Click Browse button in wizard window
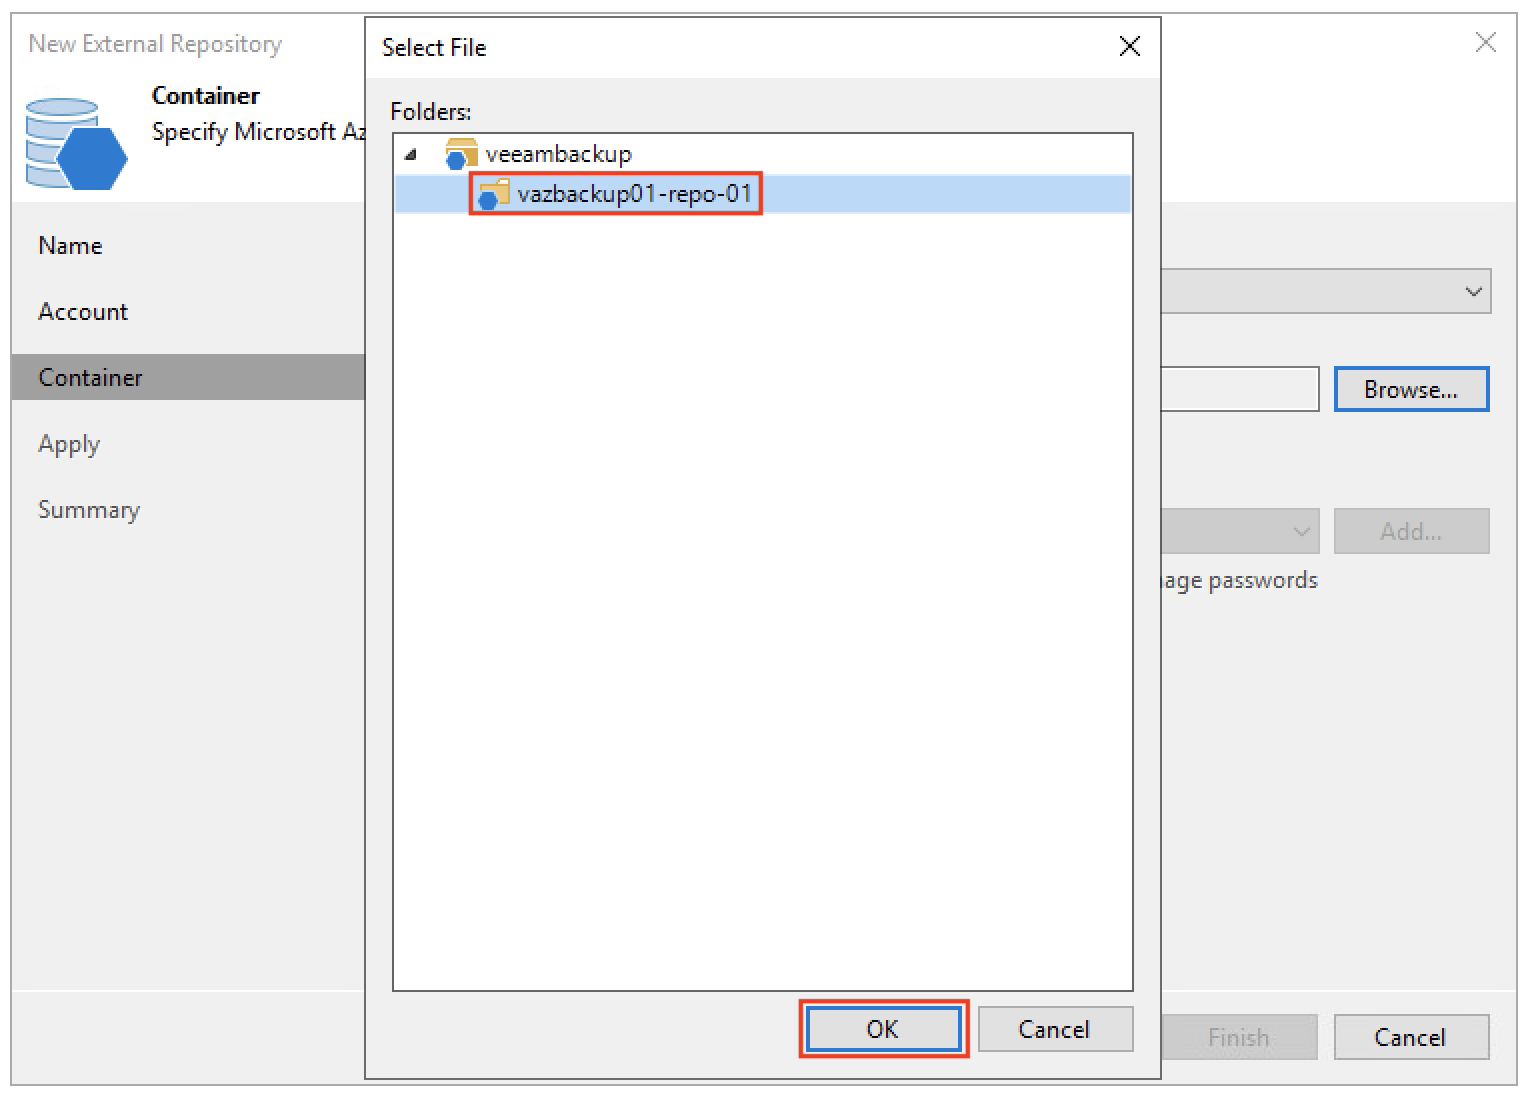Screen dimensions: 1530x1098 point(1411,389)
